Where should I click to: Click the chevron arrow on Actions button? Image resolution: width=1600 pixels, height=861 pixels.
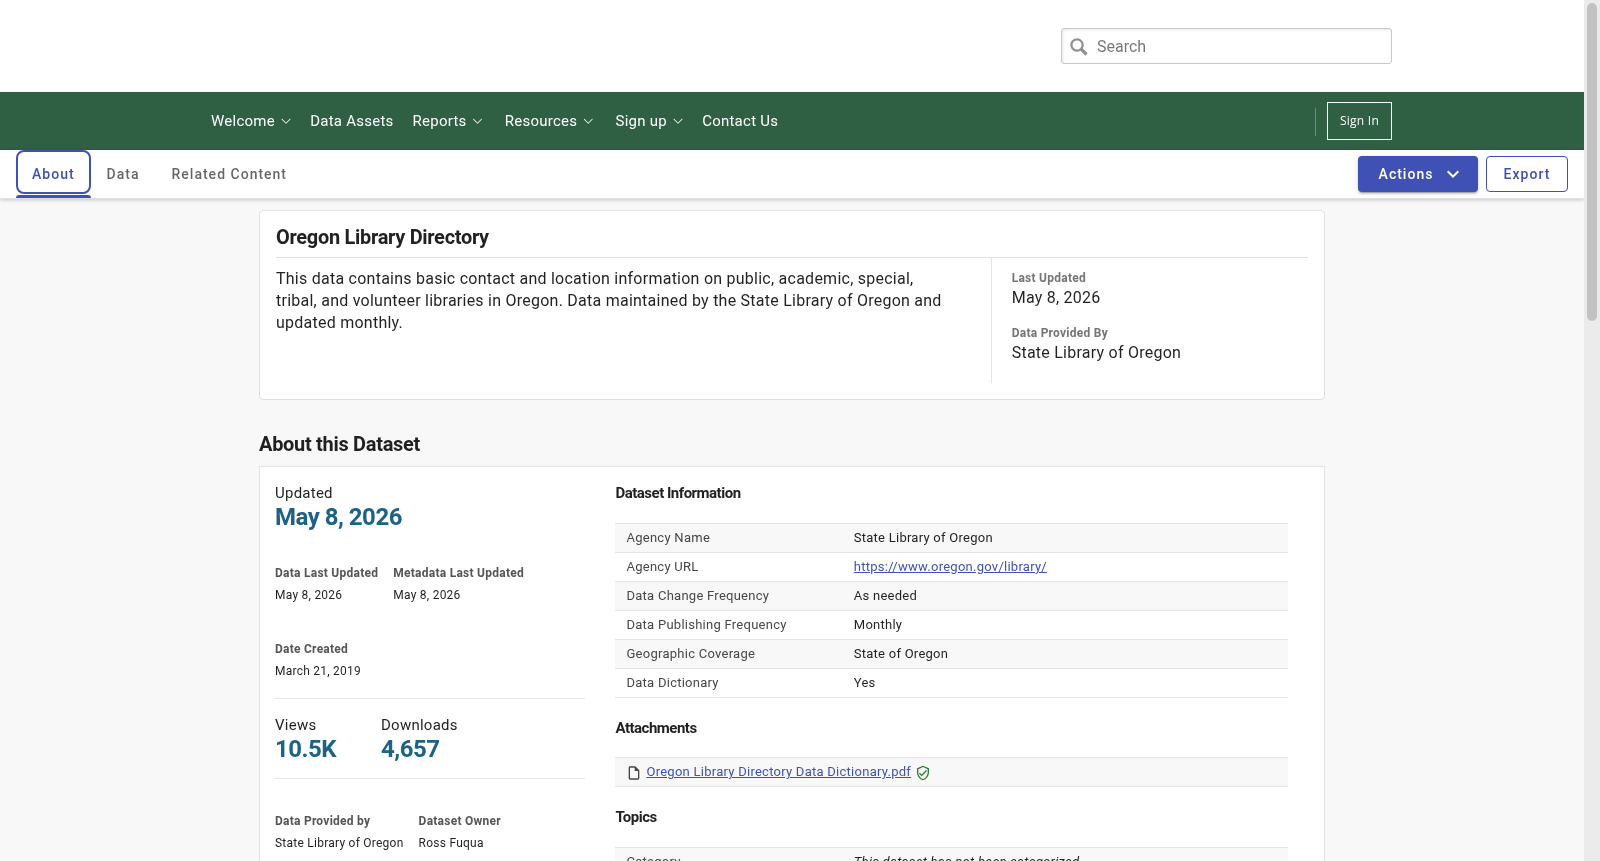[1453, 174]
